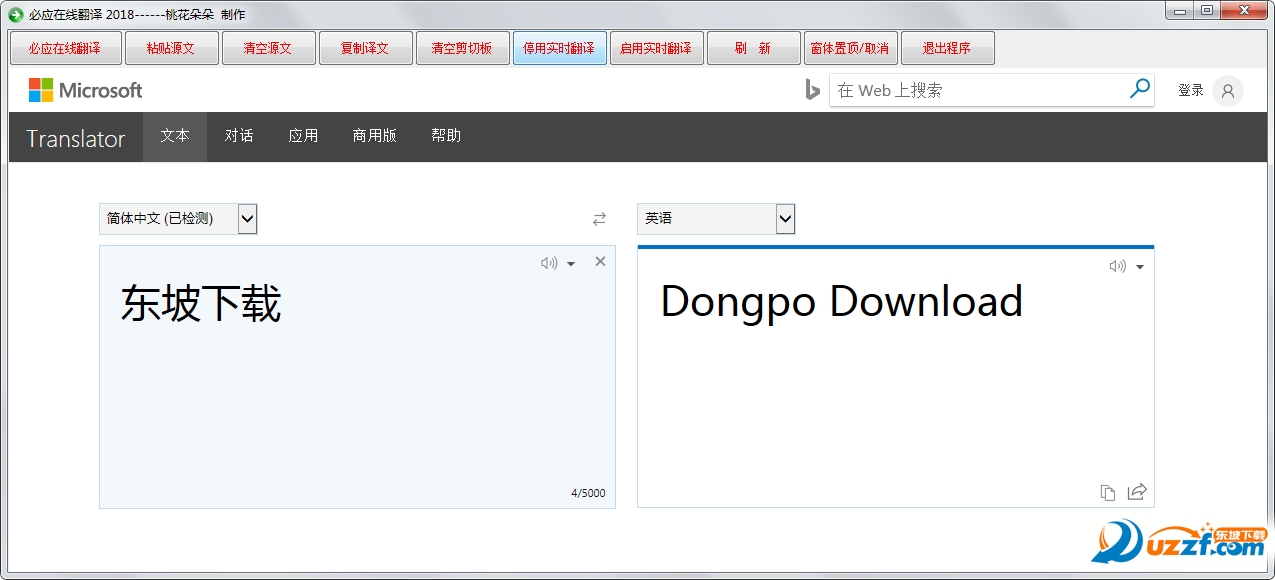
Task: Click 启用实时翻译 button
Action: click(656, 48)
